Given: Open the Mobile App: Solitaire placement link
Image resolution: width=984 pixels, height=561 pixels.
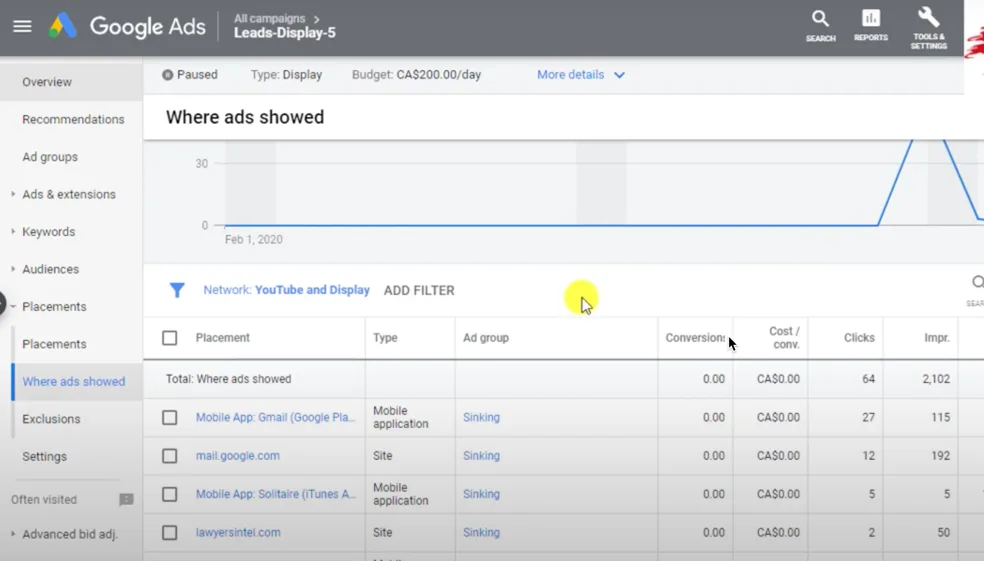Looking at the screenshot, I should (275, 494).
